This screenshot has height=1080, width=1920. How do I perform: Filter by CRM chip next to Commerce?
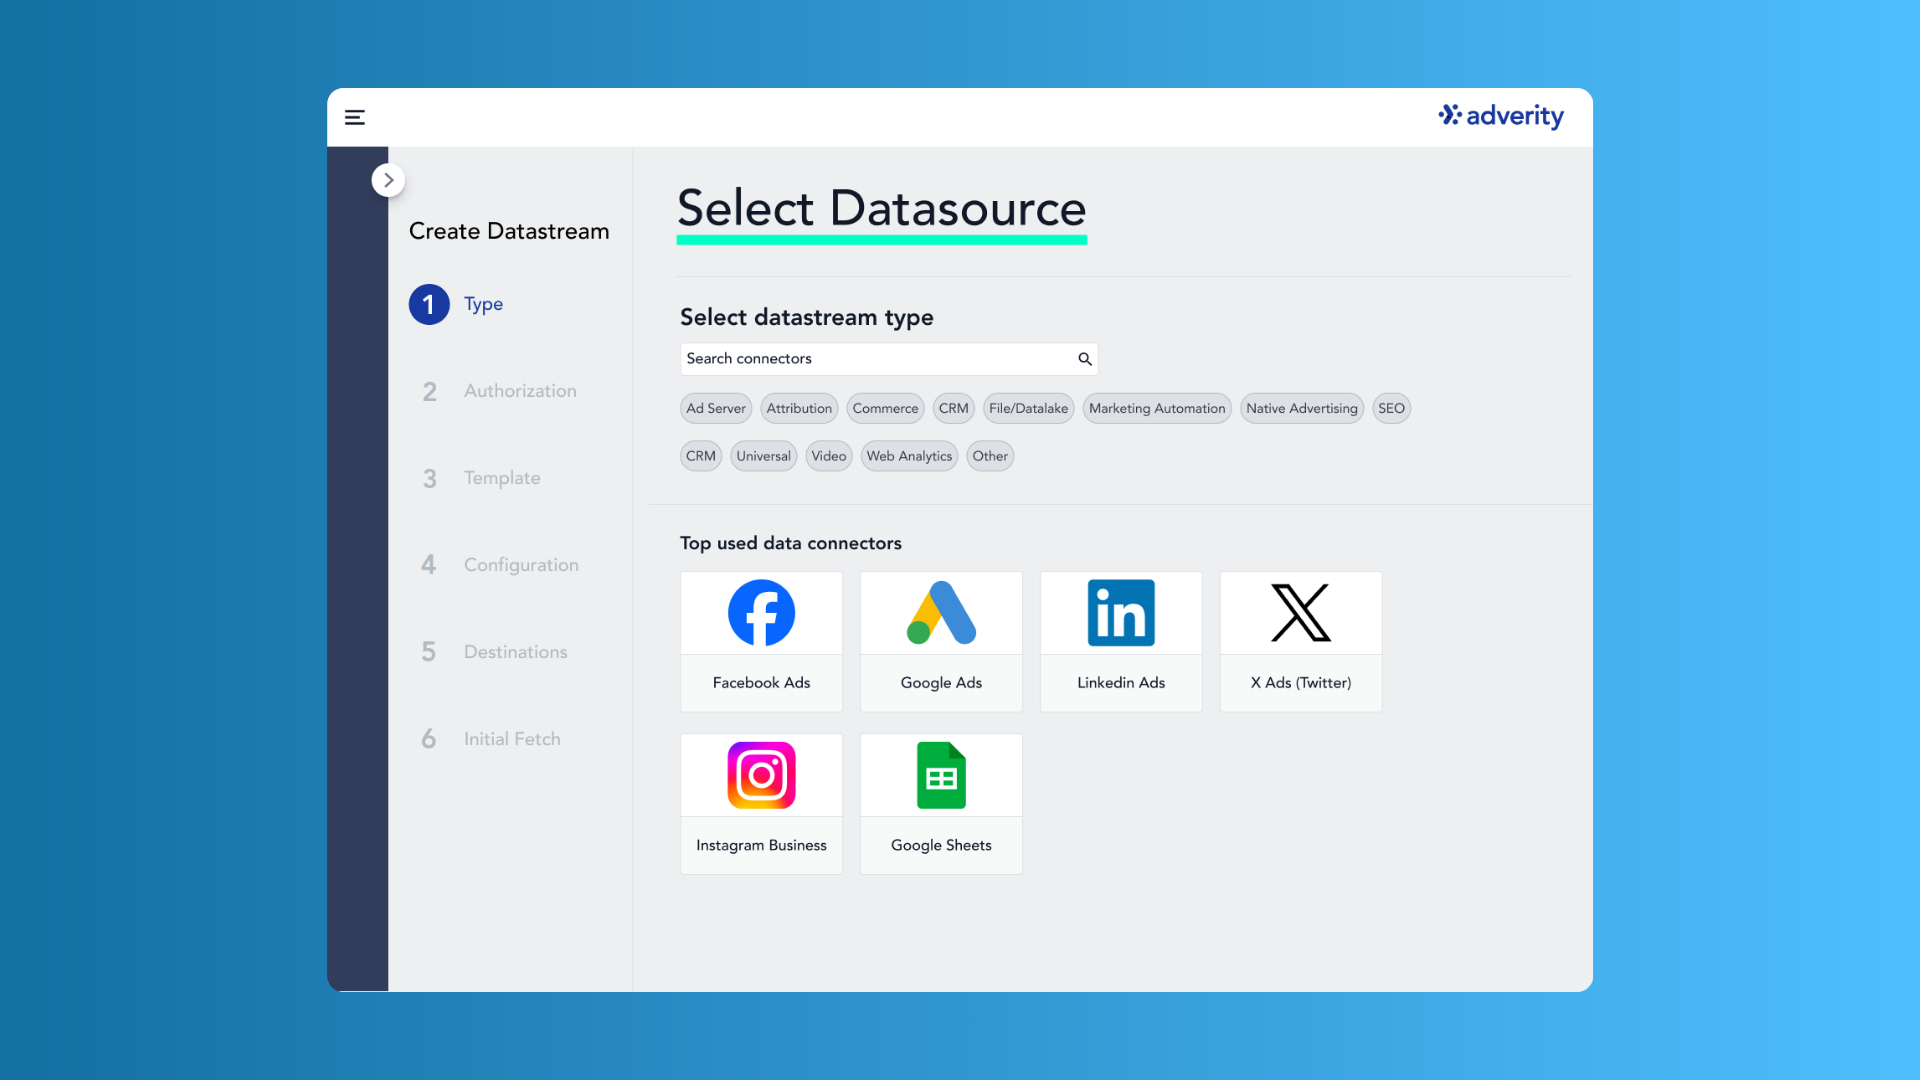[x=953, y=408]
